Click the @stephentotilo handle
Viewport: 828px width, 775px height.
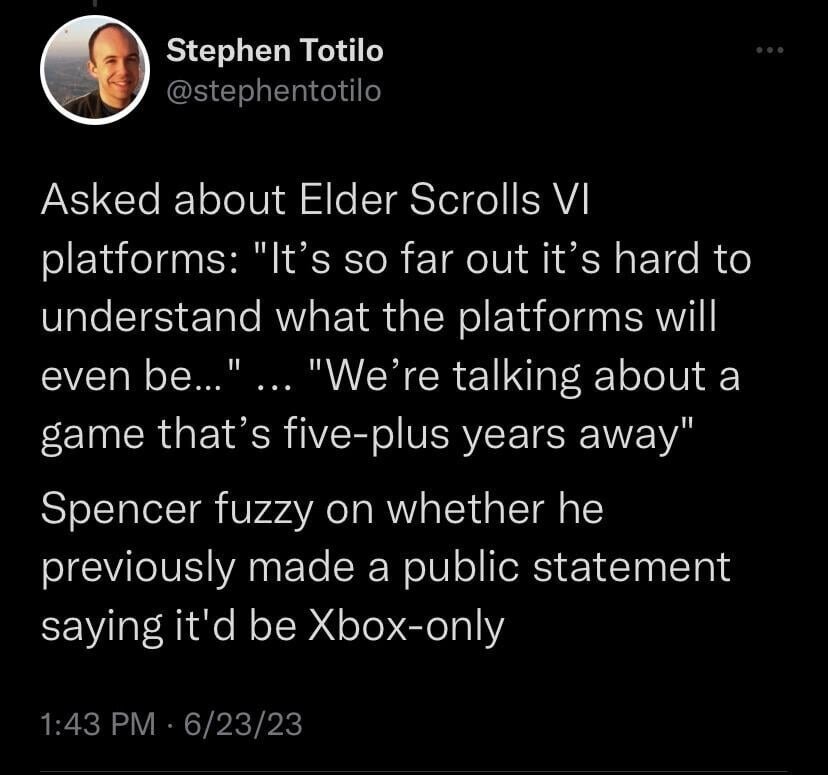273,91
